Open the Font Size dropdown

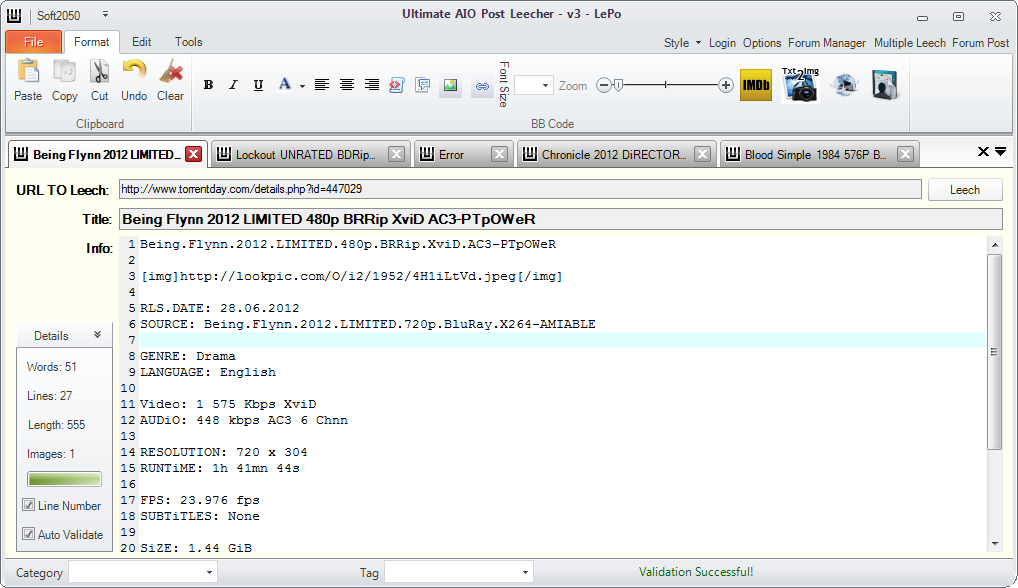546,86
